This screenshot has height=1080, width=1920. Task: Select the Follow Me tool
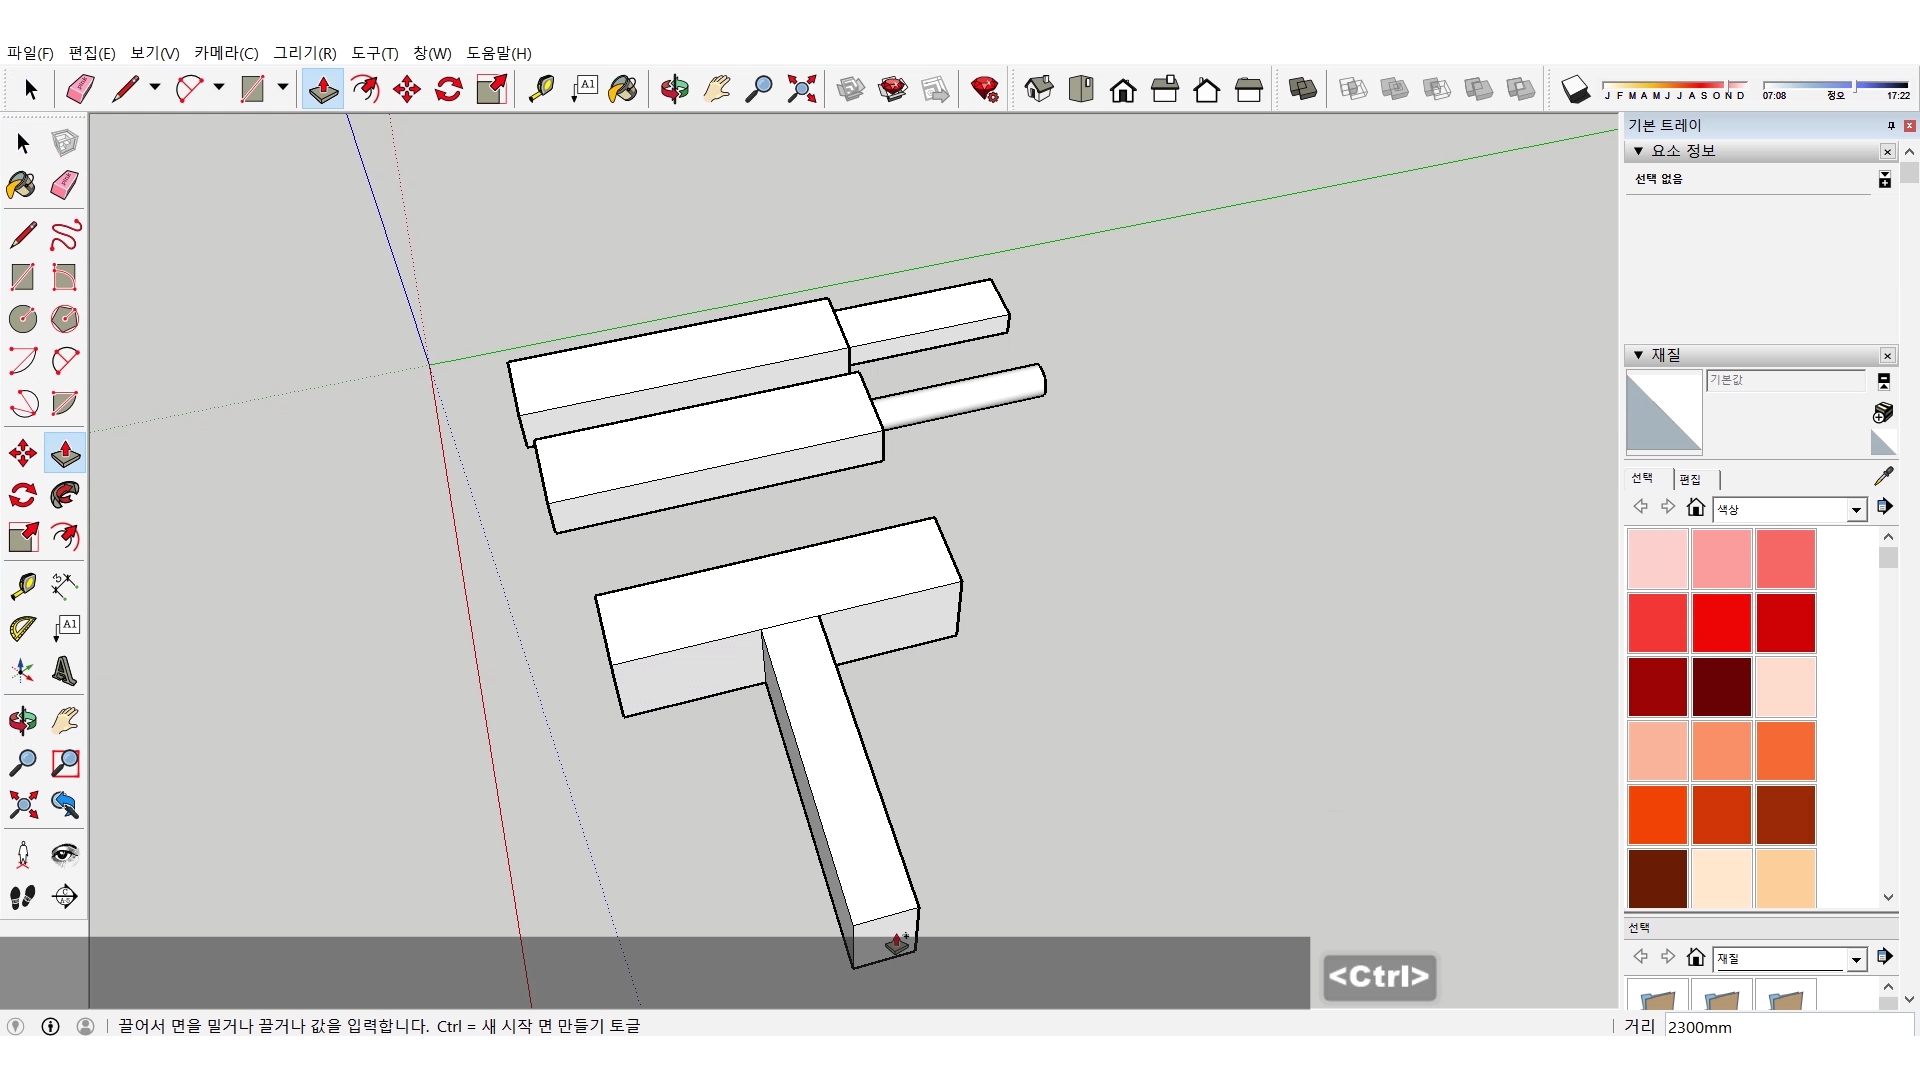(65, 496)
